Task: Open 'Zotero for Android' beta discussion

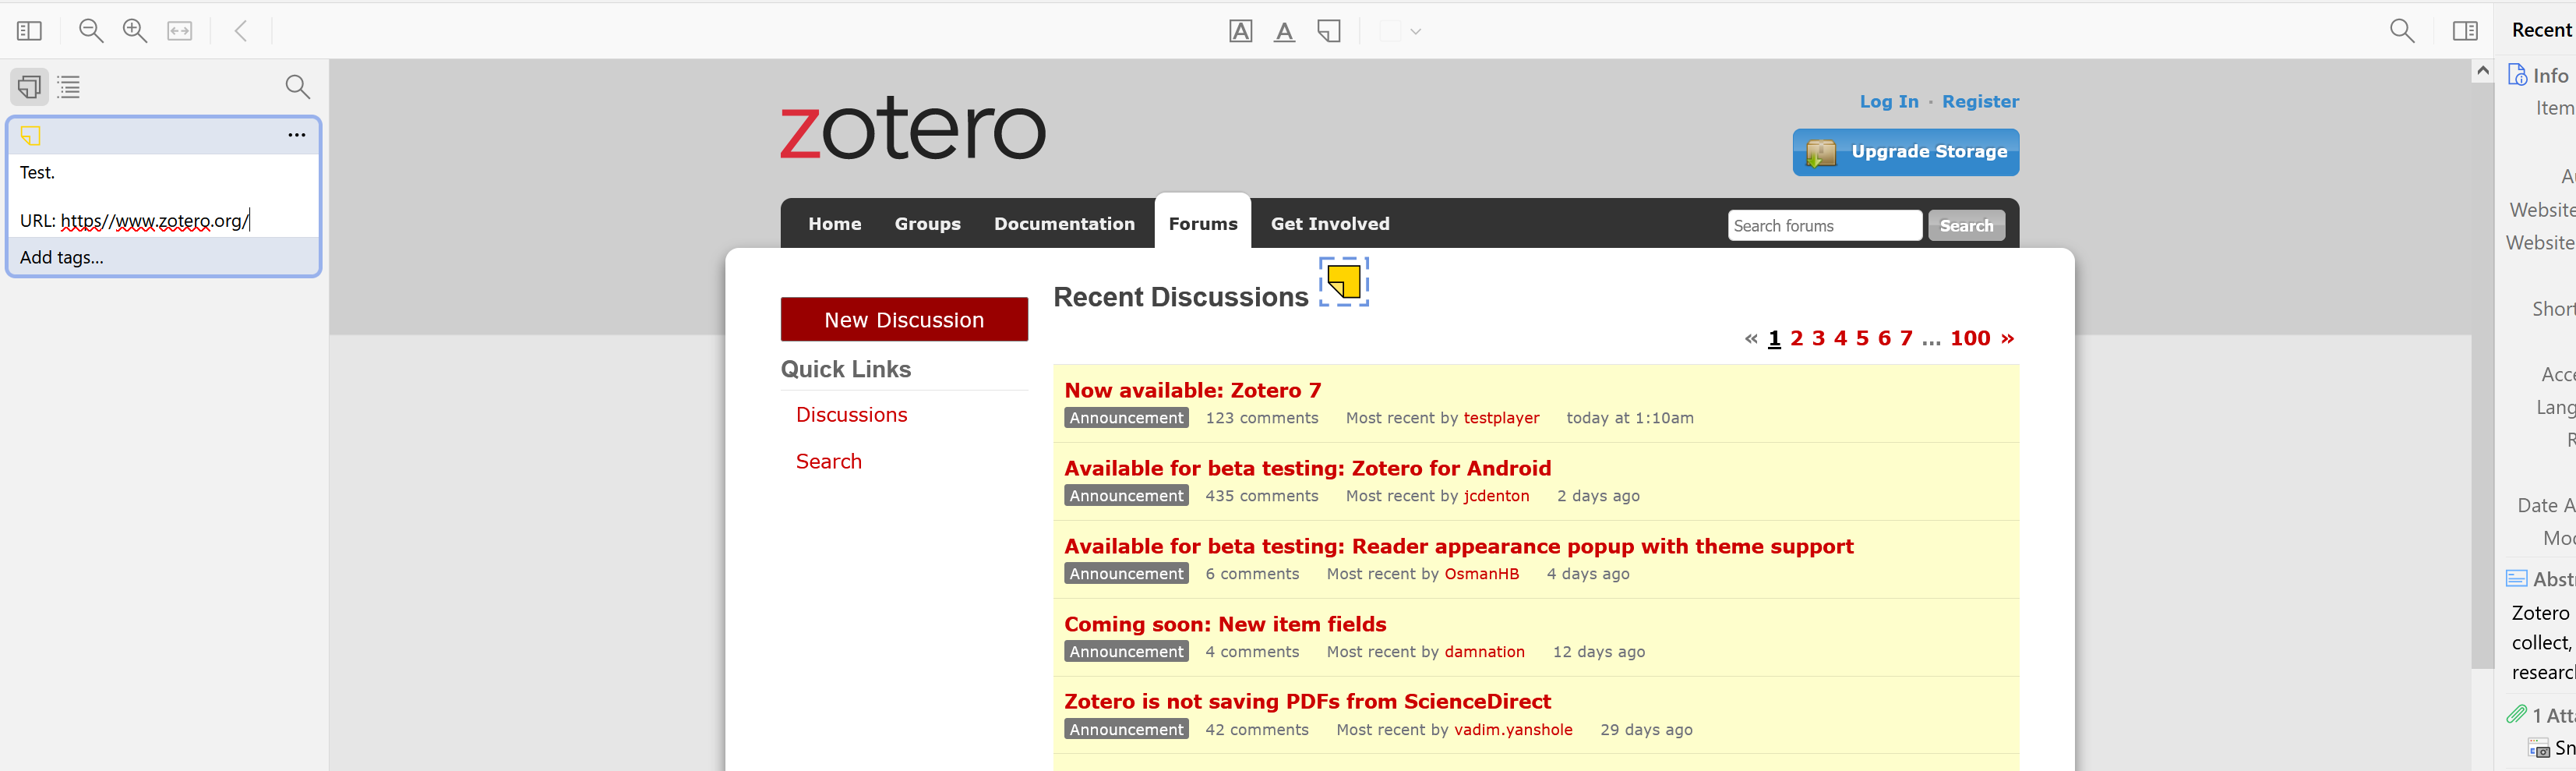Action: (x=1307, y=468)
